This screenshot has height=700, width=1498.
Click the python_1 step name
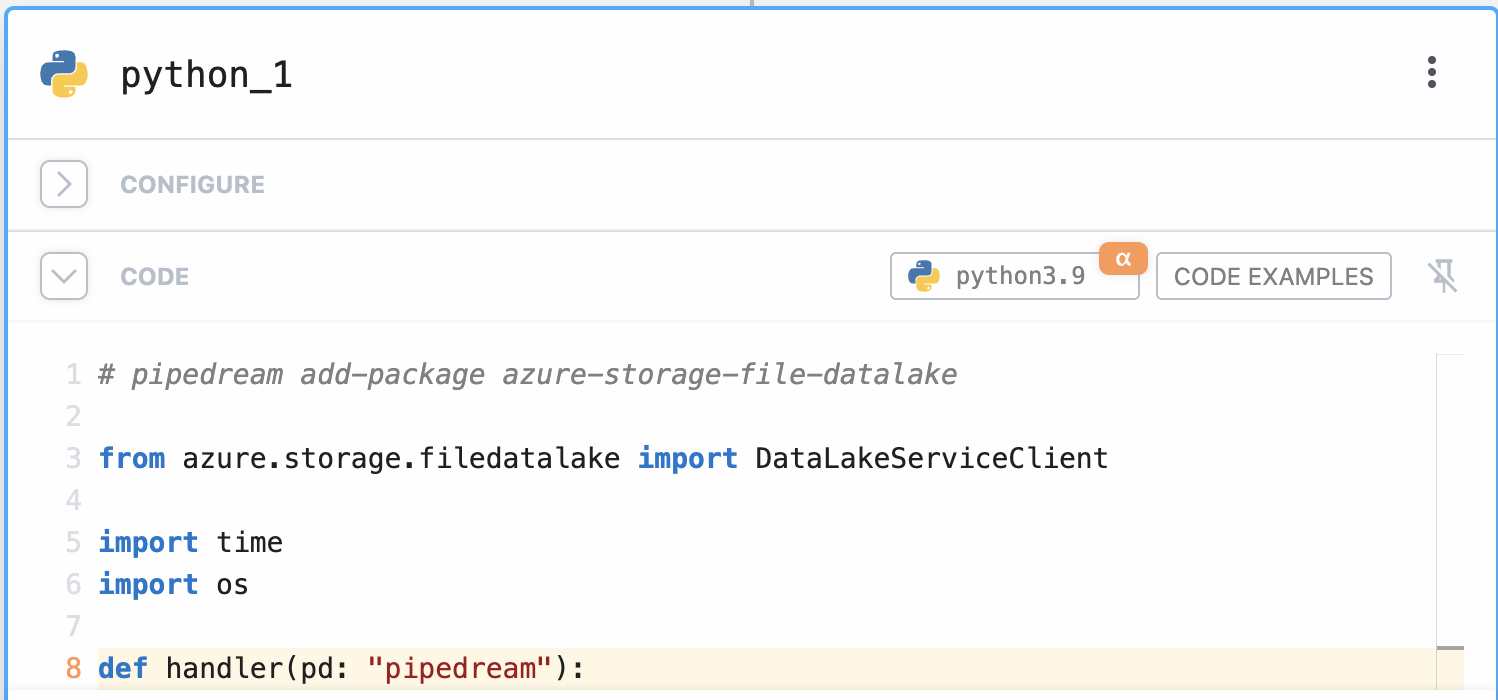pyautogui.click(x=207, y=75)
